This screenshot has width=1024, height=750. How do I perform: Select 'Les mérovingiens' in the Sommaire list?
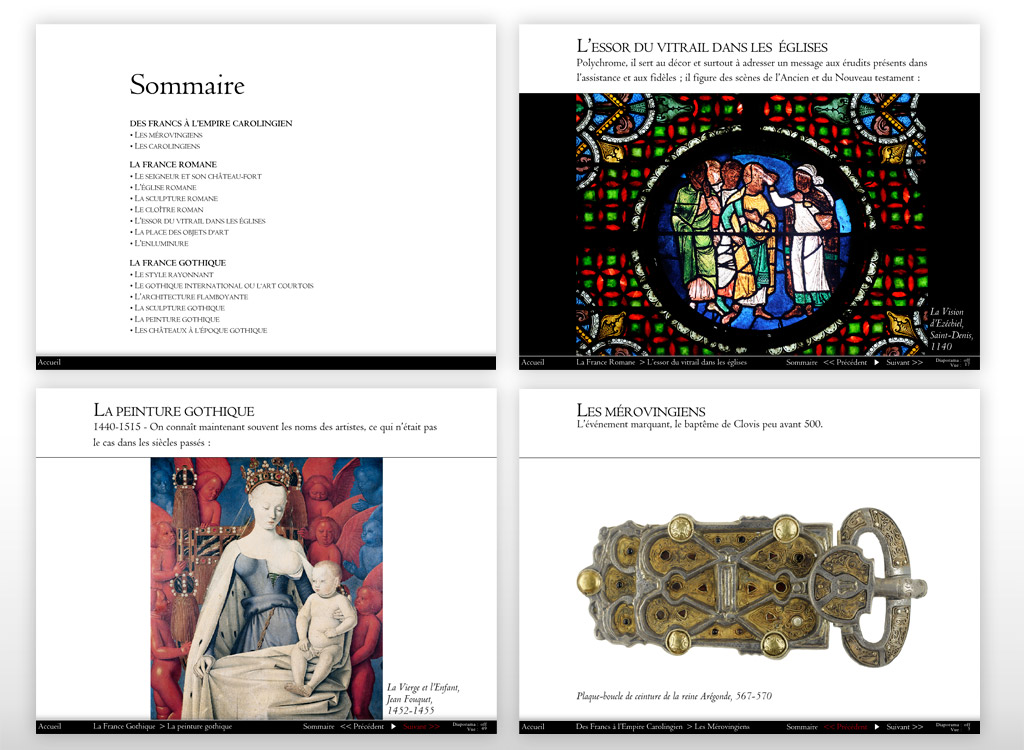(168, 135)
